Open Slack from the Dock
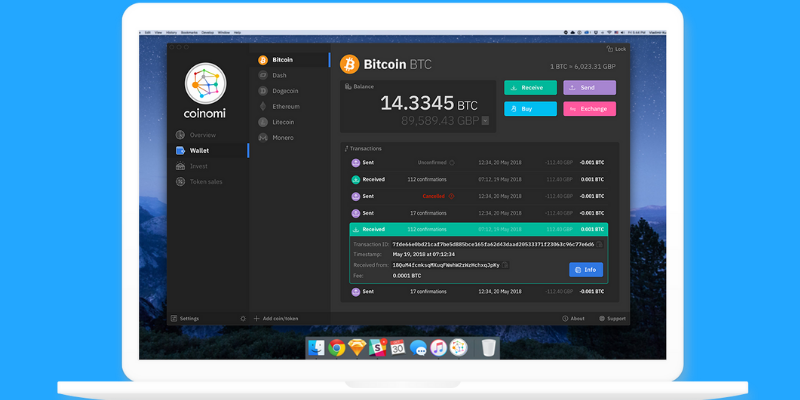The image size is (800, 400). pyautogui.click(x=378, y=348)
